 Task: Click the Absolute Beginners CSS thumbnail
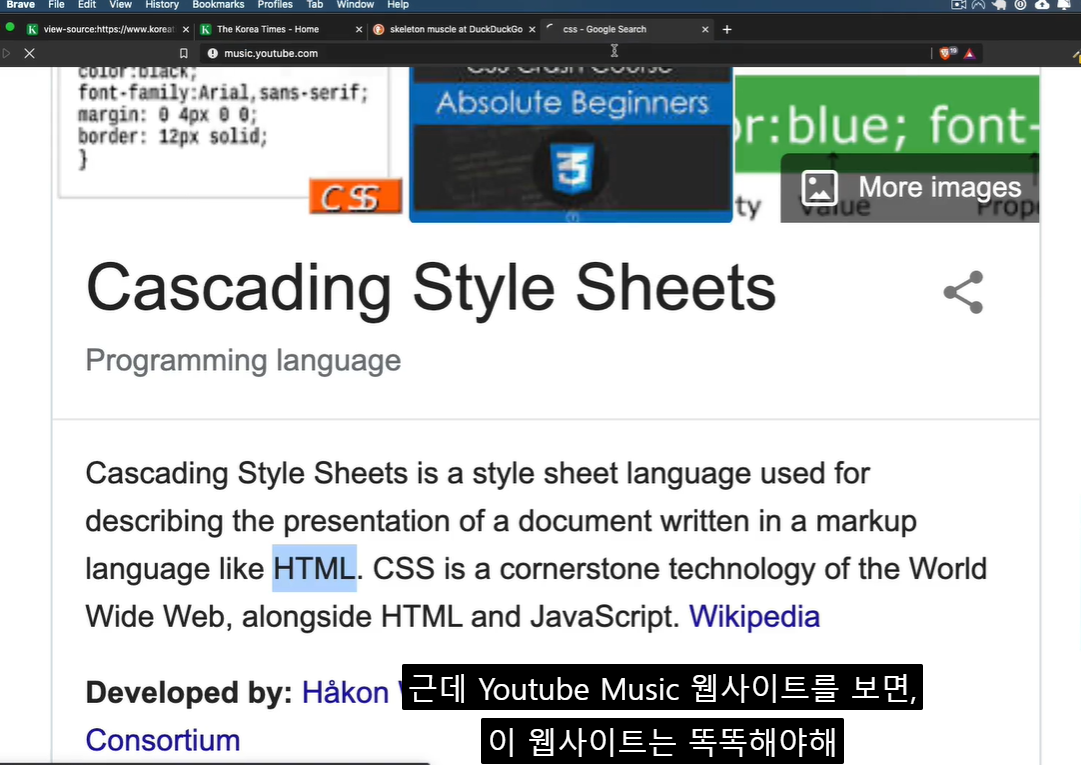[571, 145]
